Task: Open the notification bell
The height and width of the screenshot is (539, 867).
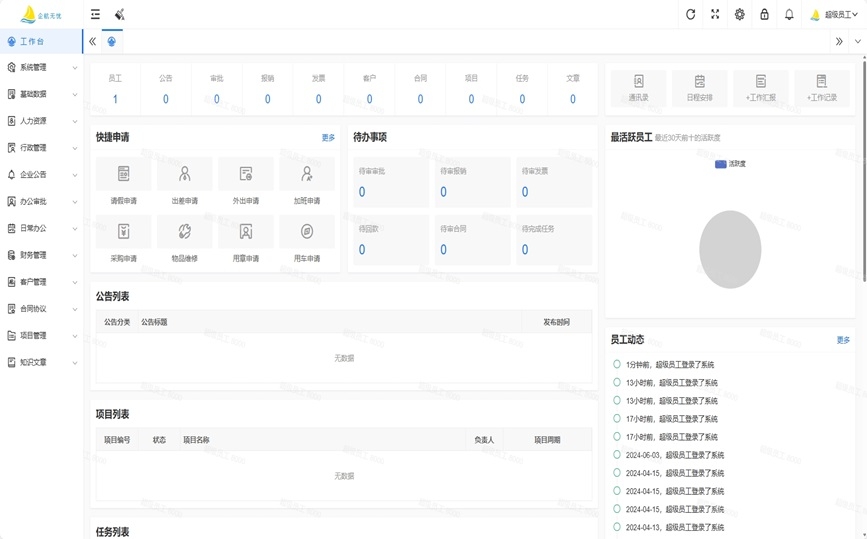Action: (x=789, y=15)
